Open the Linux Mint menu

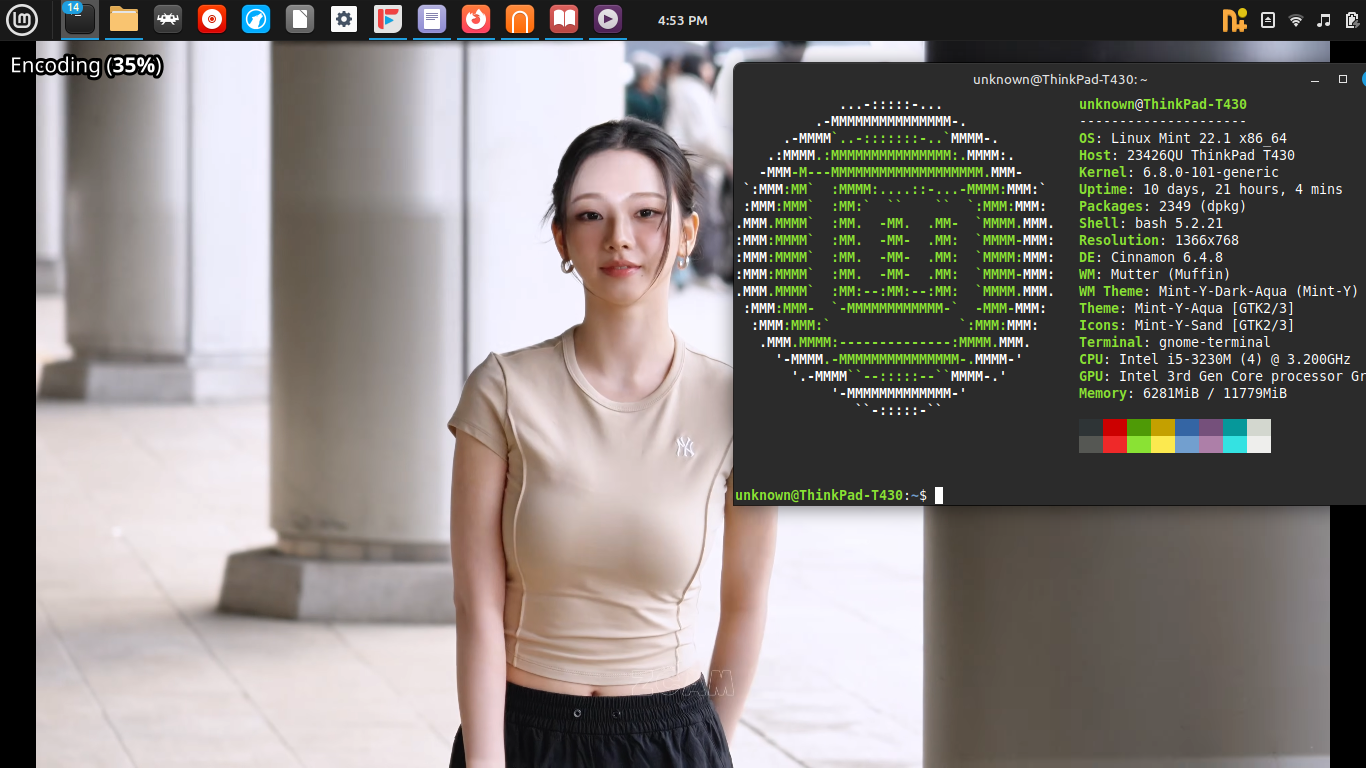(21, 20)
